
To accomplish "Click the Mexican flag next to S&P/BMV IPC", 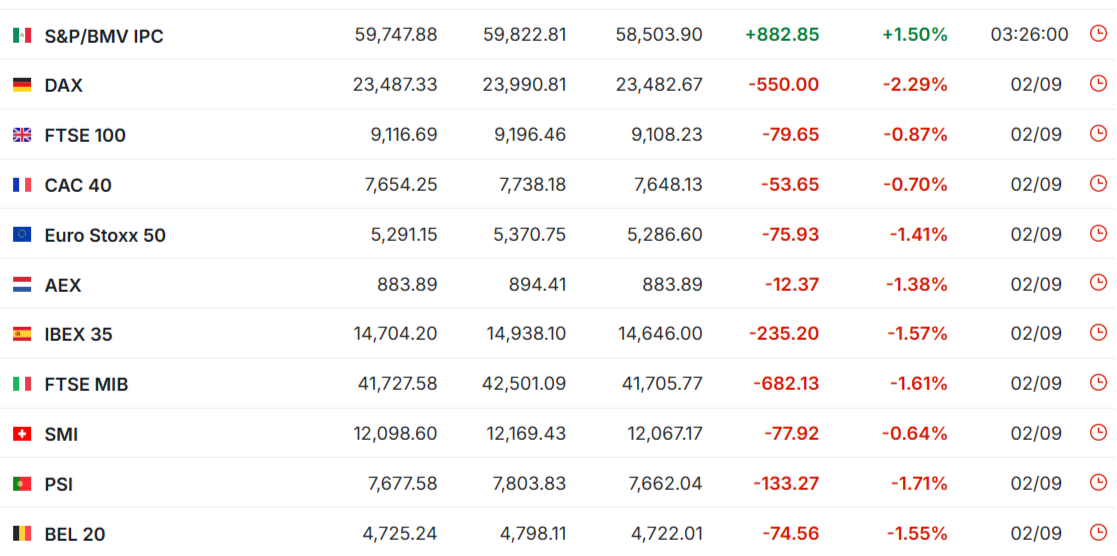I will click(x=22, y=35).
